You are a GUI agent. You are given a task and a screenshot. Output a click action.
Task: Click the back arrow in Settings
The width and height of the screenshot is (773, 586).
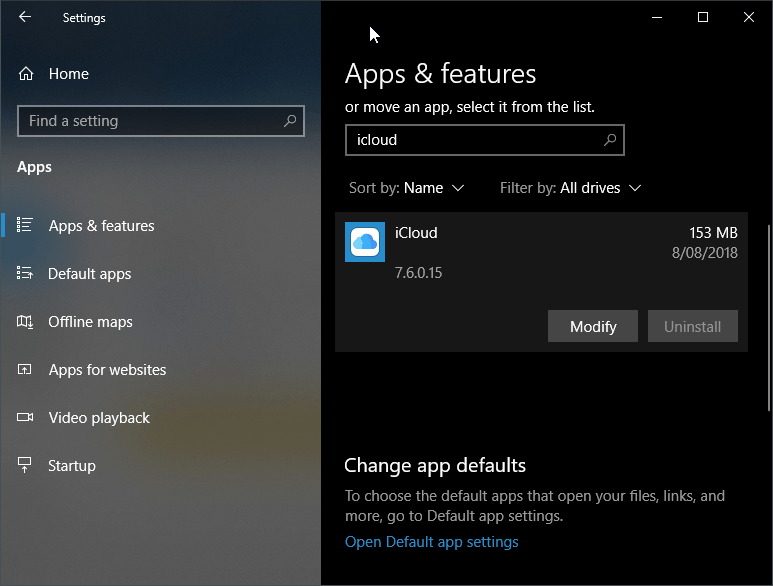pos(25,17)
